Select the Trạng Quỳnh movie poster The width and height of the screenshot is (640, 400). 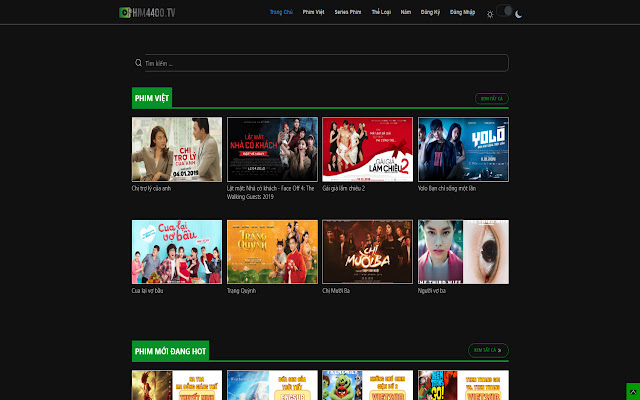pos(272,251)
